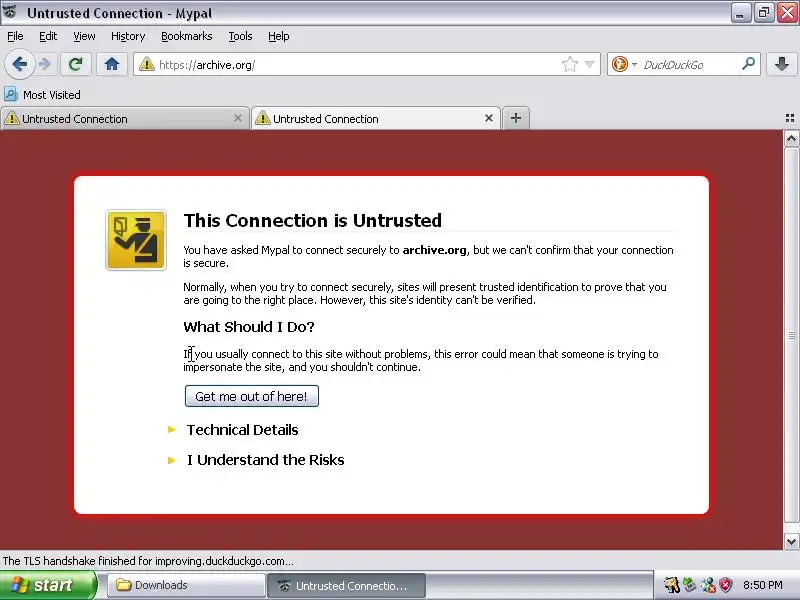Restore down the Mypal window
Viewport: 800px width, 600px height.
[763, 13]
